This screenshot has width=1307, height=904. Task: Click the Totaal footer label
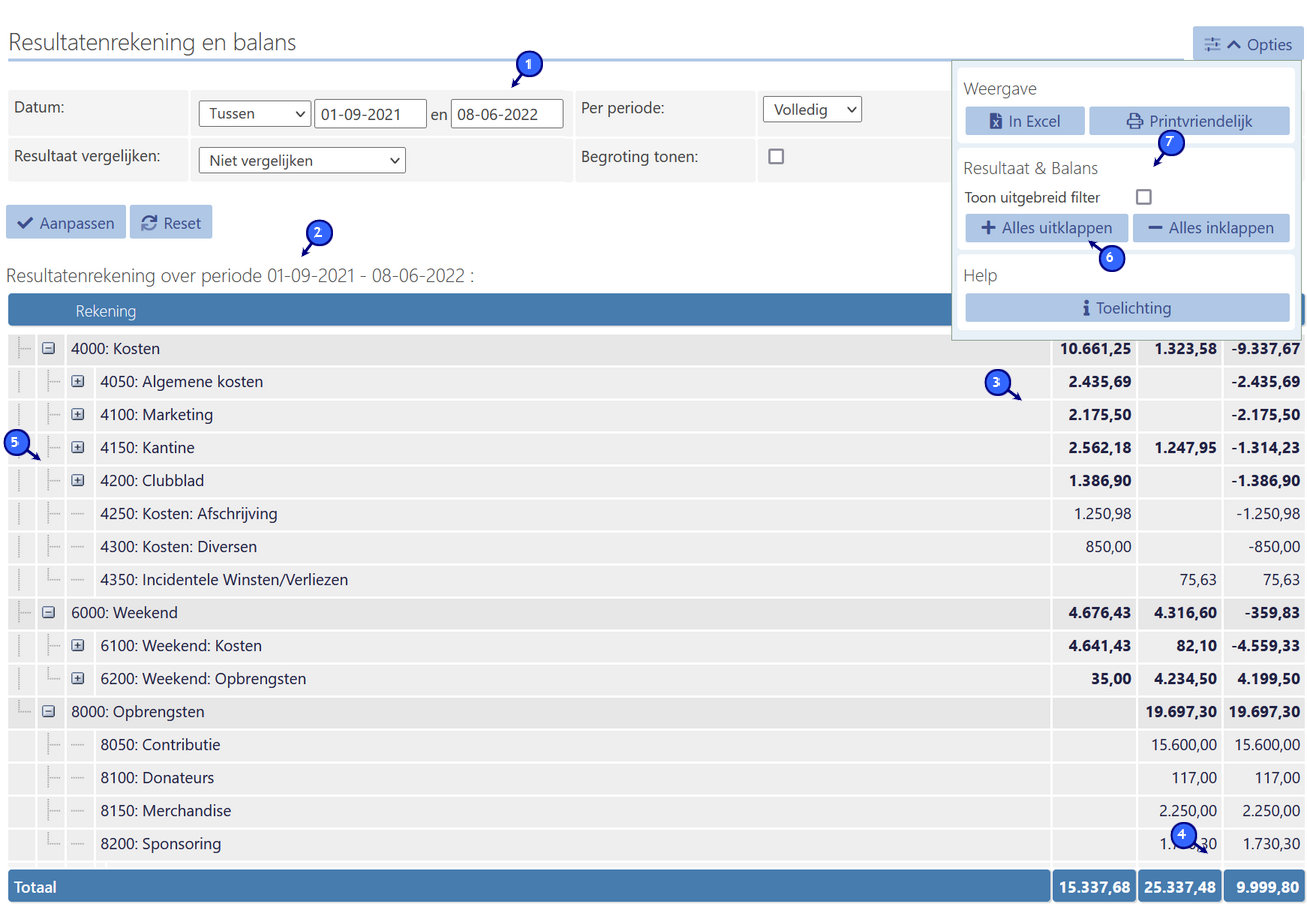pos(35,887)
